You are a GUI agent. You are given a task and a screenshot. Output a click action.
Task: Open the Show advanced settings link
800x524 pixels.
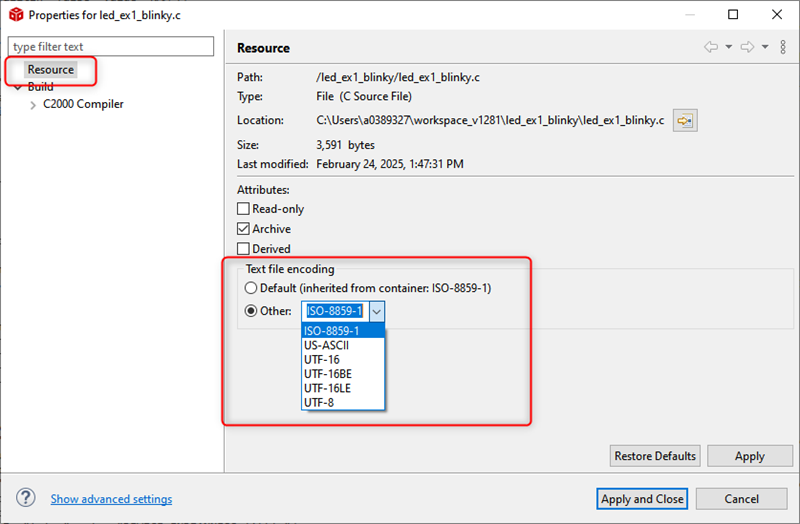click(111, 498)
